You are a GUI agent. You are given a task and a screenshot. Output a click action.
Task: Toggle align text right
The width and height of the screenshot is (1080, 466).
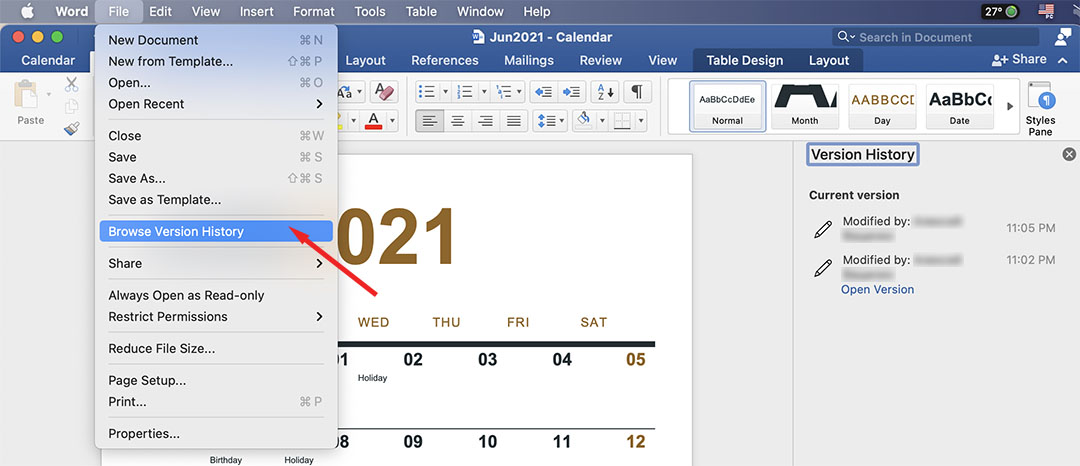click(486, 121)
